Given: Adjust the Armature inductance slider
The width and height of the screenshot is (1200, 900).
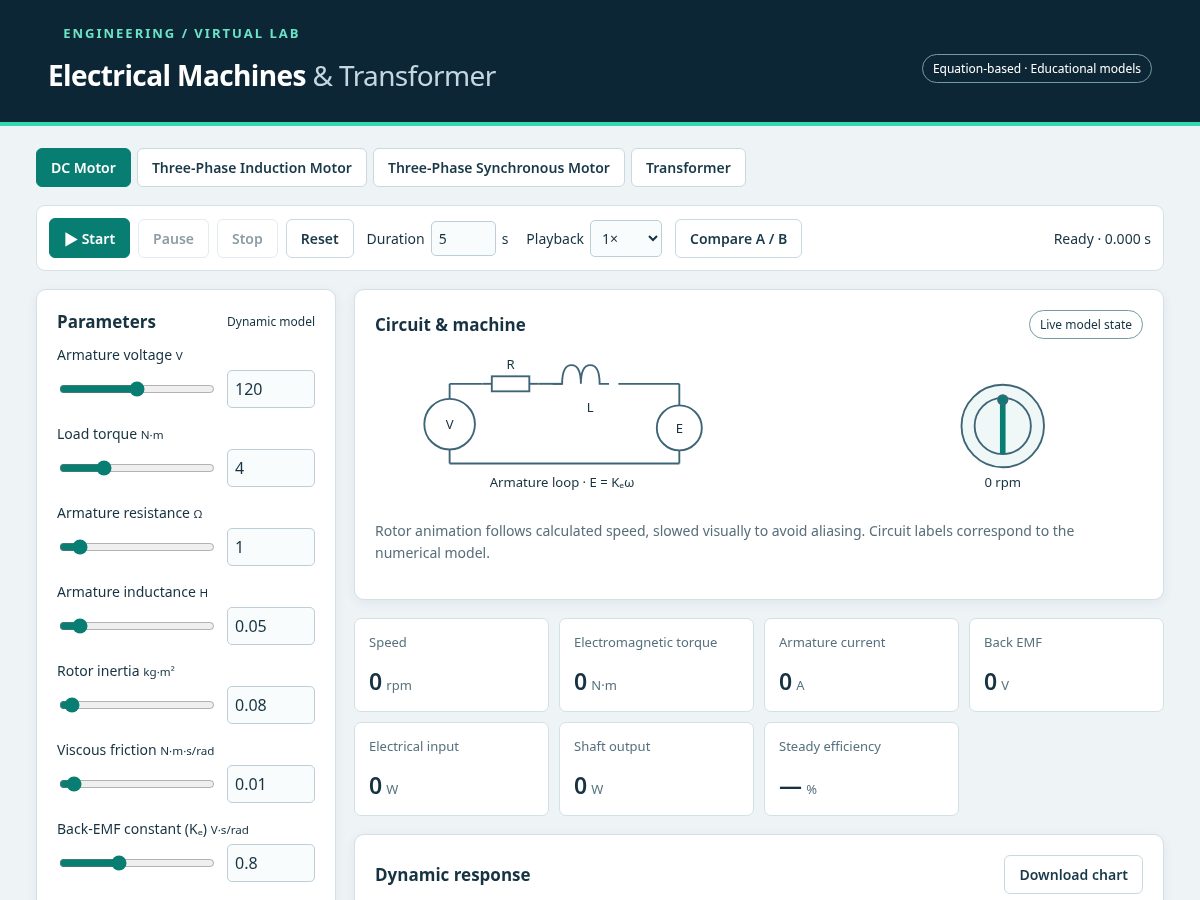Looking at the screenshot, I should pyautogui.click(x=137, y=626).
